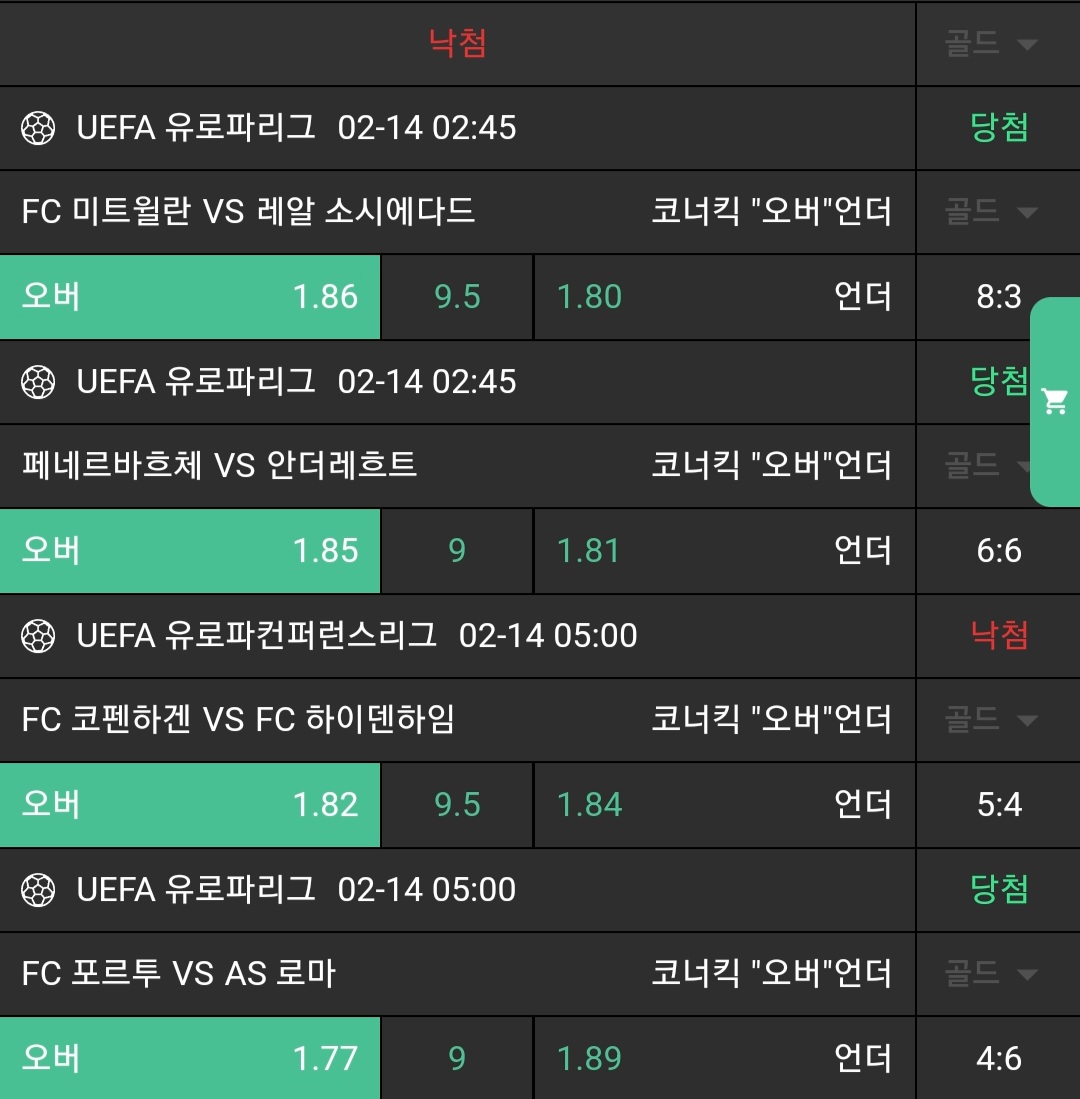Toggle the 오버 1.82 bet option
The width and height of the screenshot is (1080, 1099).
pos(190,805)
